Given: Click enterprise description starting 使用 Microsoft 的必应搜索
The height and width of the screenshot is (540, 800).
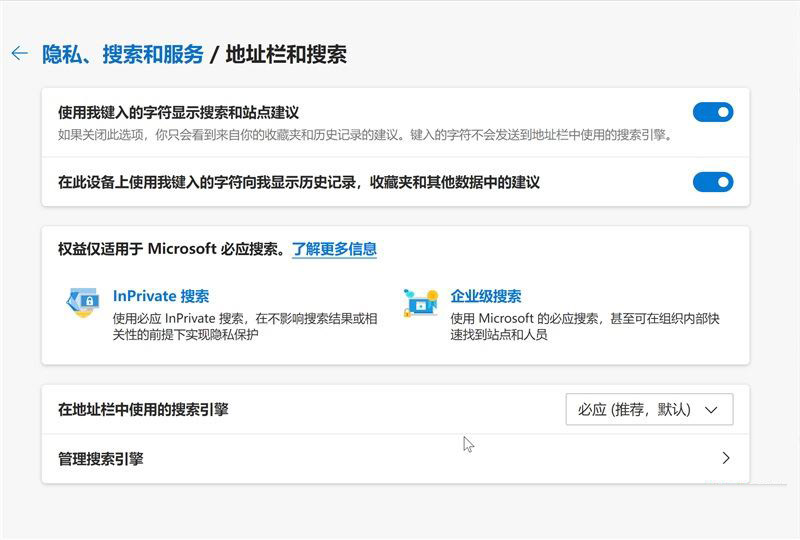Looking at the screenshot, I should pos(585,326).
